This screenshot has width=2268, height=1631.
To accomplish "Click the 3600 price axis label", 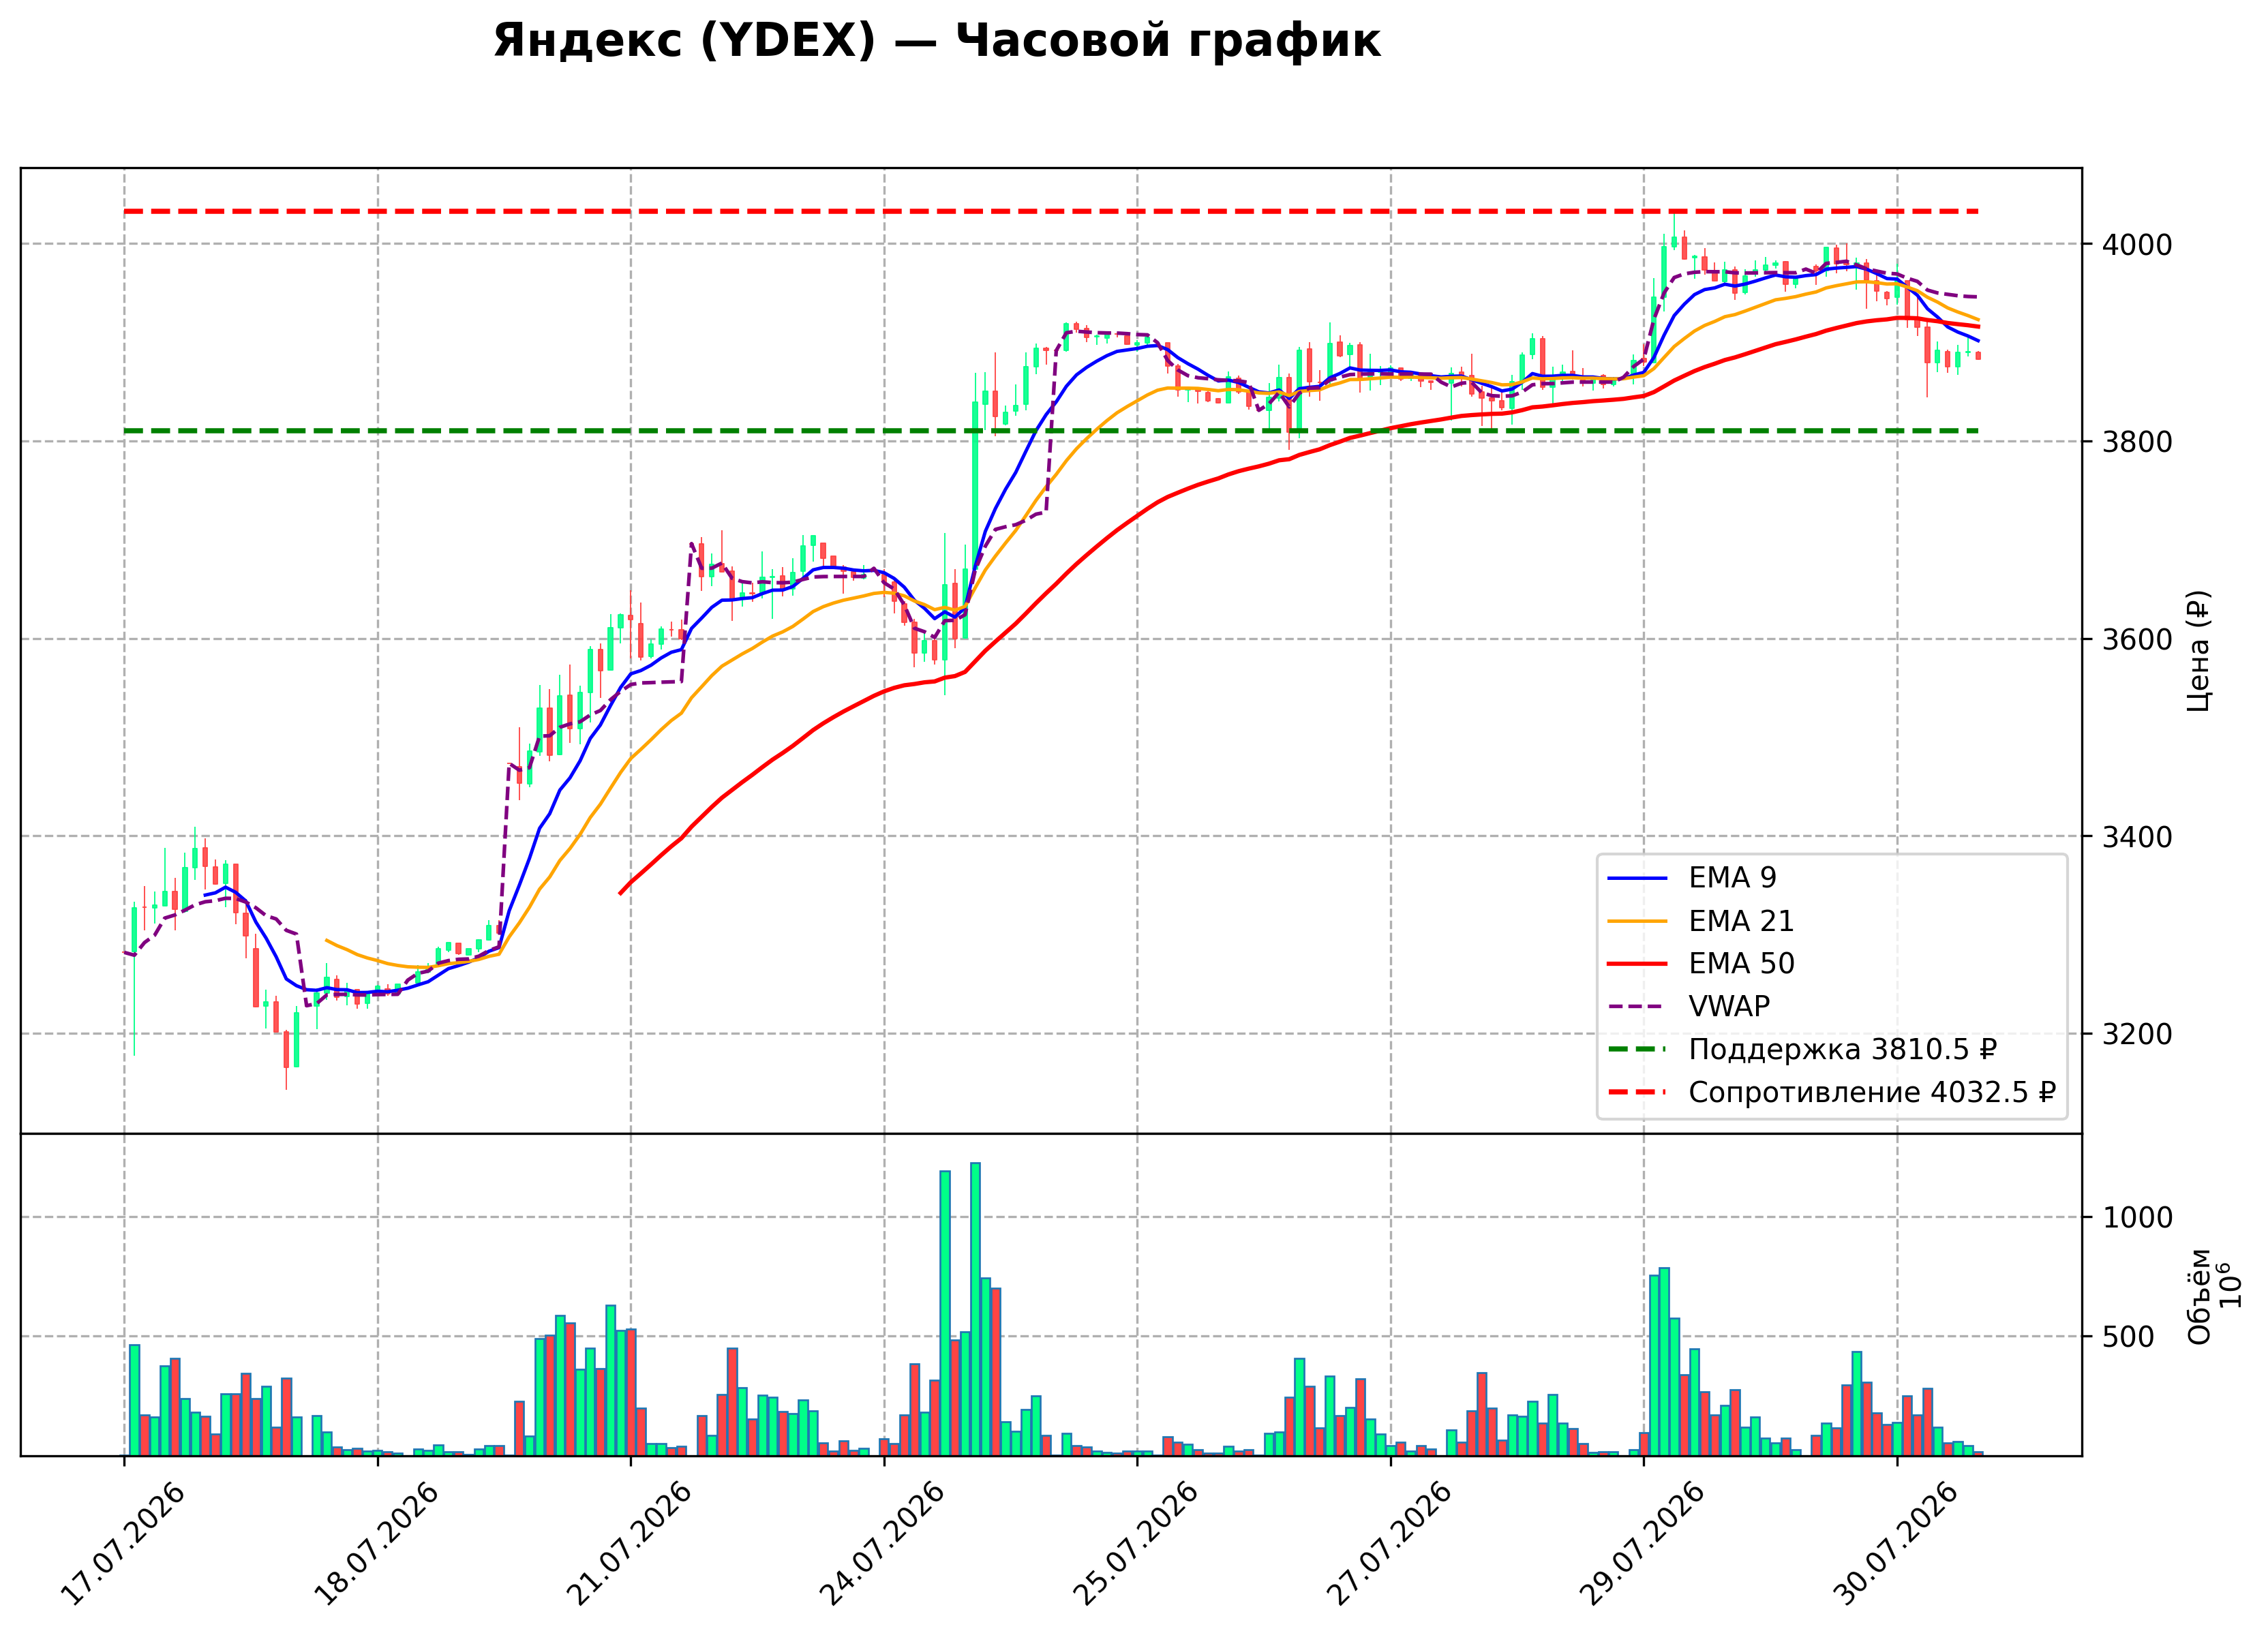I will click(2137, 640).
